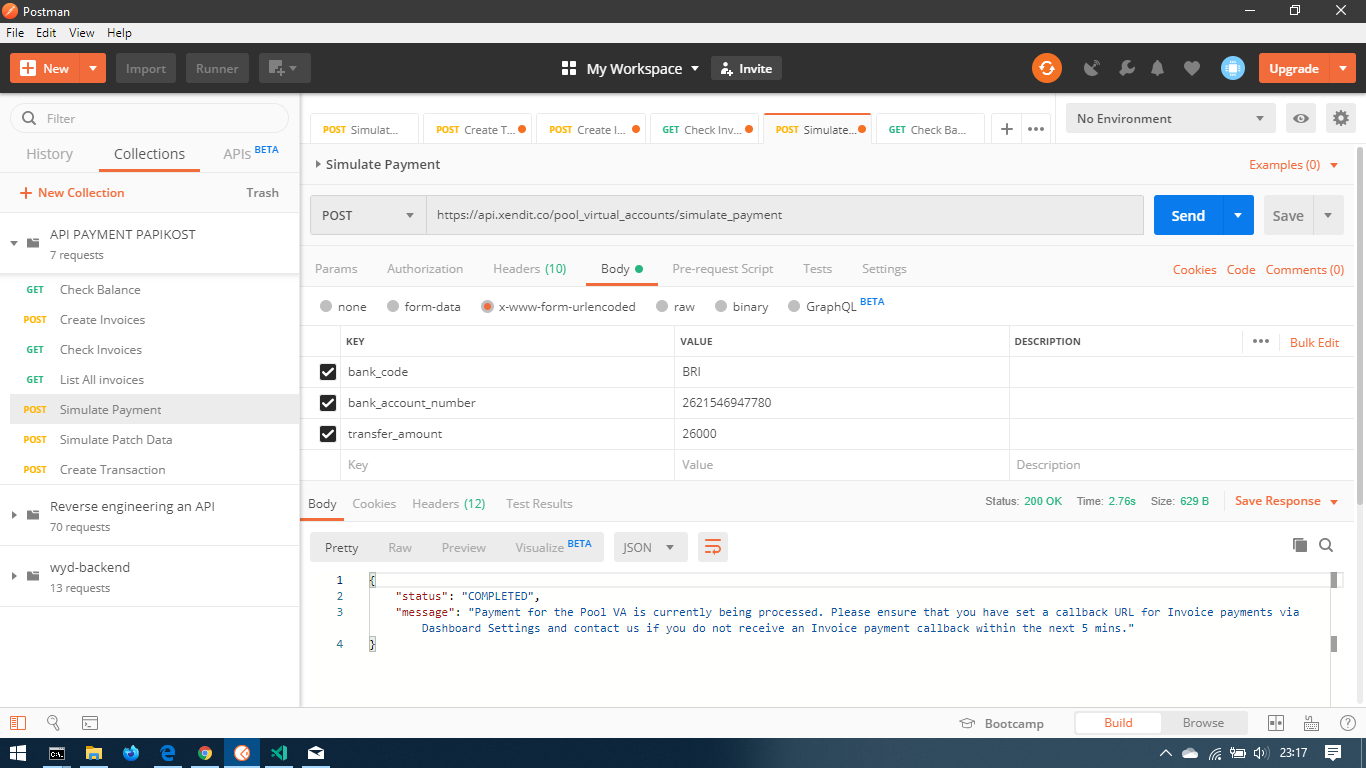1366x768 pixels.
Task: Open File Explorer from the taskbar
Action: point(94,753)
